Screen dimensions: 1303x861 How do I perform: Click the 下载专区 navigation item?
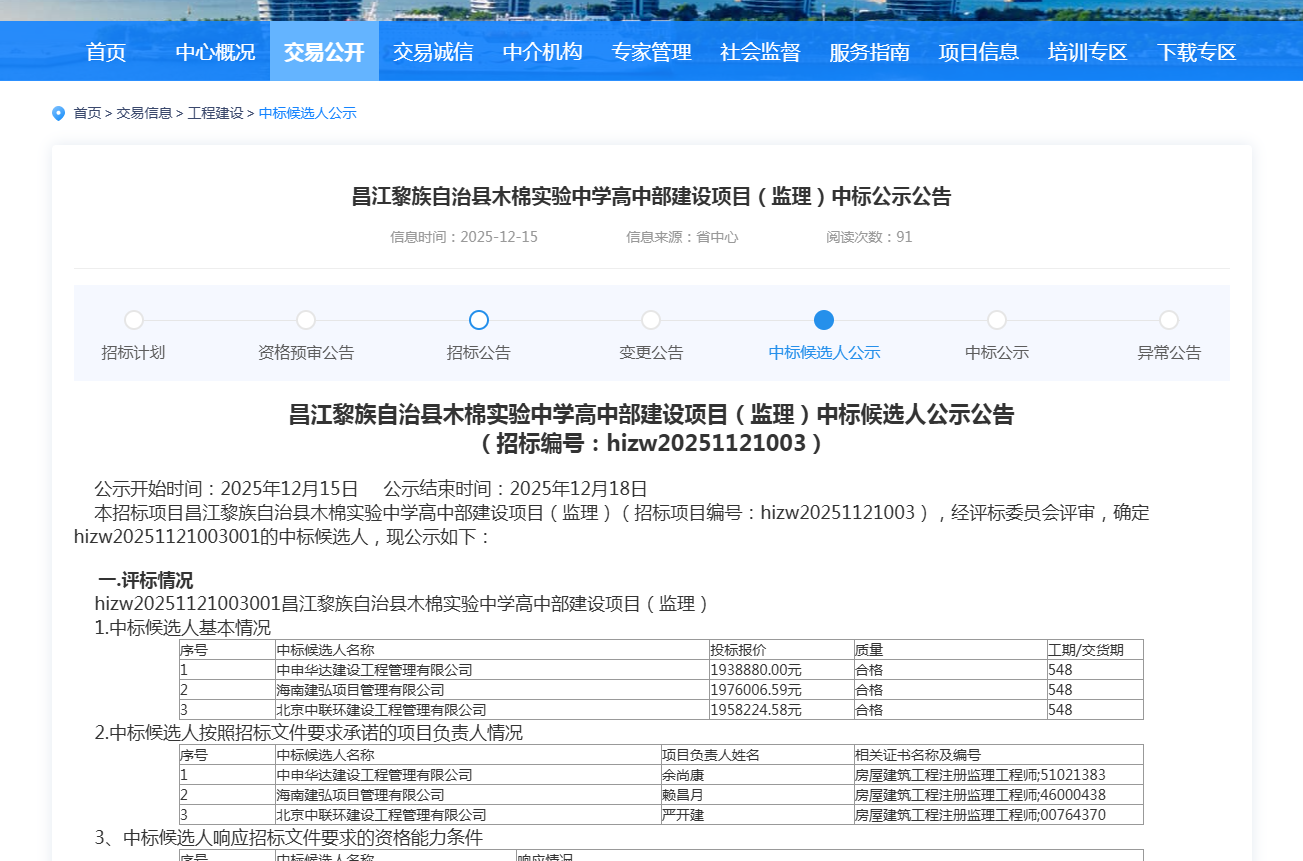[1197, 52]
